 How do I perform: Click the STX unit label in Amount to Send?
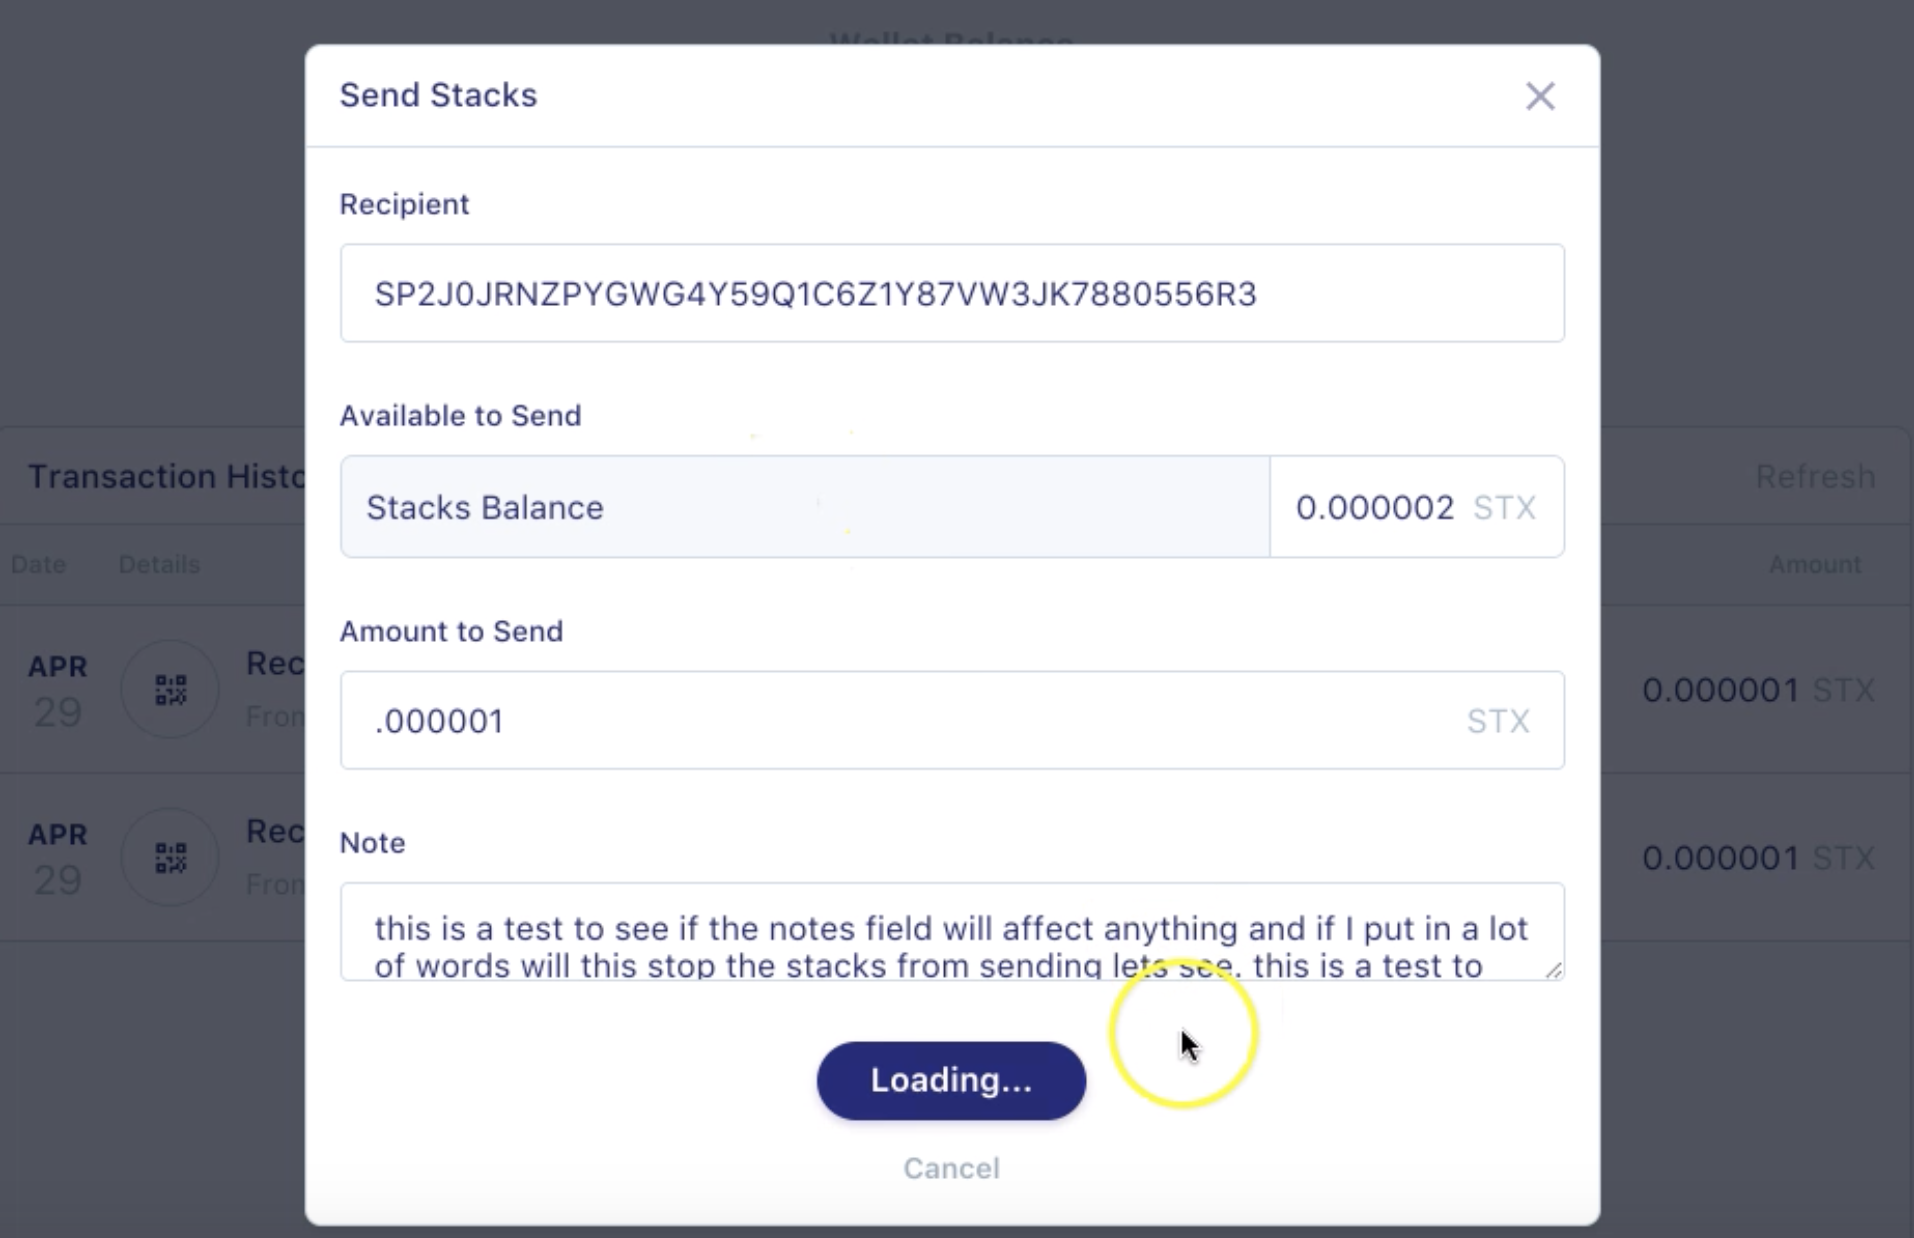tap(1498, 720)
